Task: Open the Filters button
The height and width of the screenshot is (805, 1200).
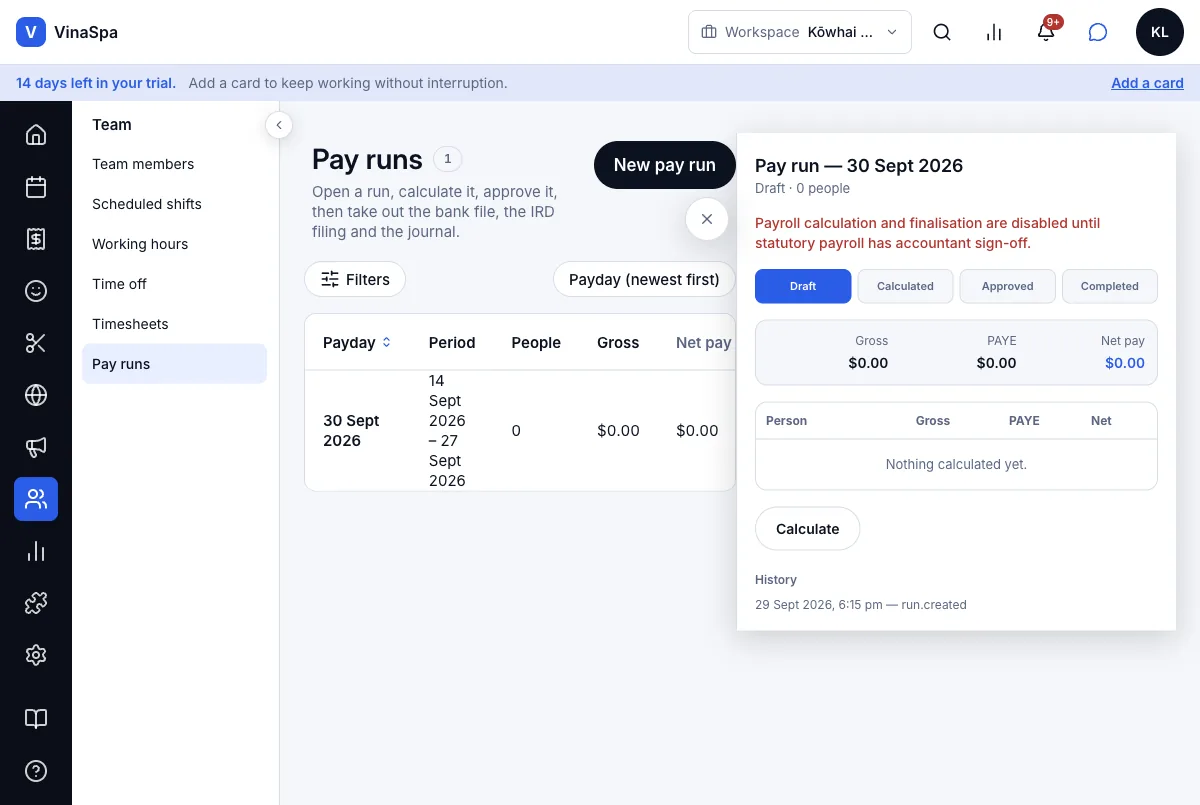Action: point(355,280)
